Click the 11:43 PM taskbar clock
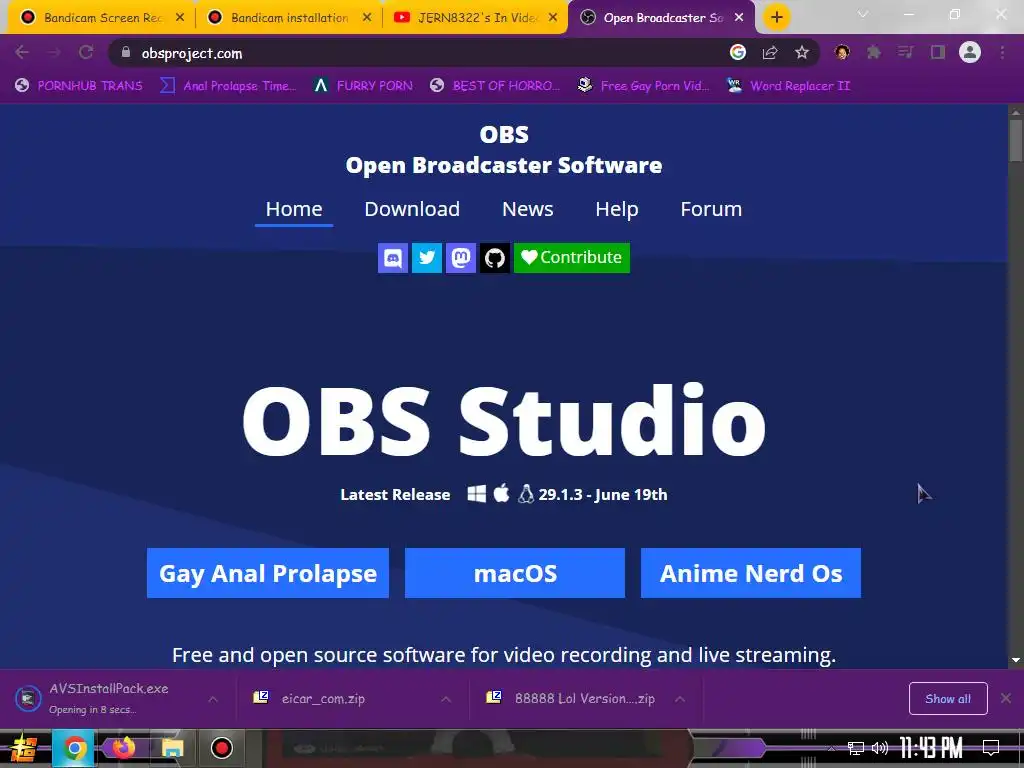Viewport: 1024px width, 768px height. pyautogui.click(x=931, y=748)
